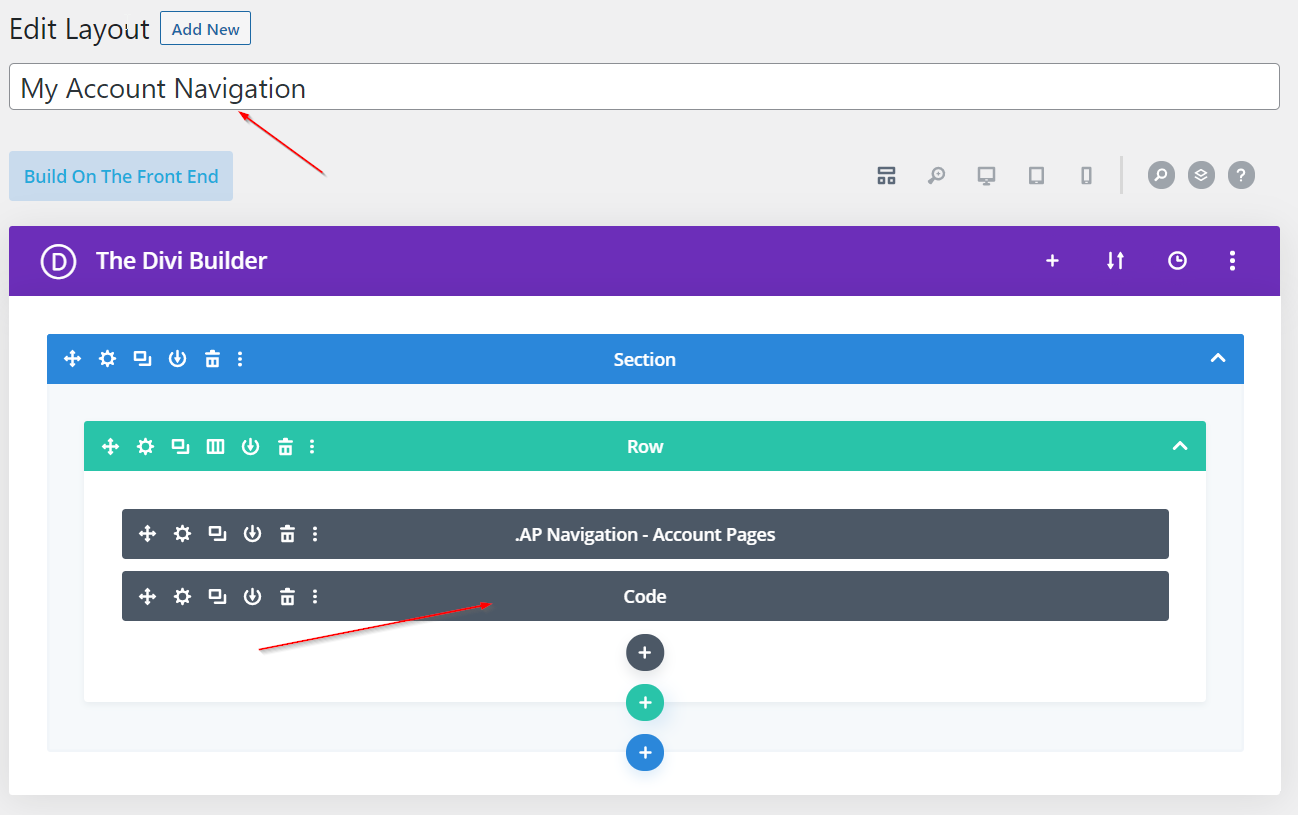Open Code module three-dot options
The height and width of the screenshot is (815, 1298).
(x=315, y=597)
